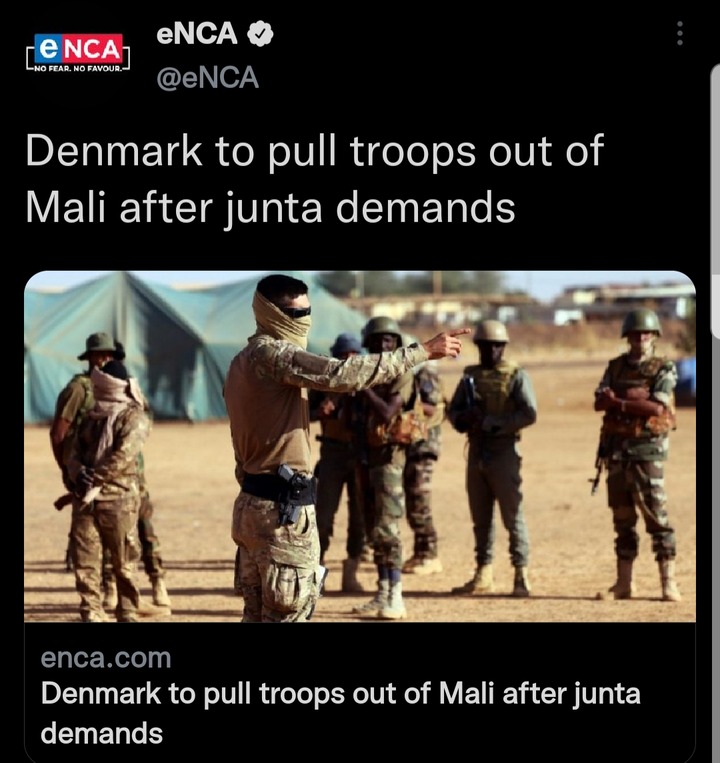Open the enca.com domain link
Screen dimensions: 720x763
pos(106,658)
